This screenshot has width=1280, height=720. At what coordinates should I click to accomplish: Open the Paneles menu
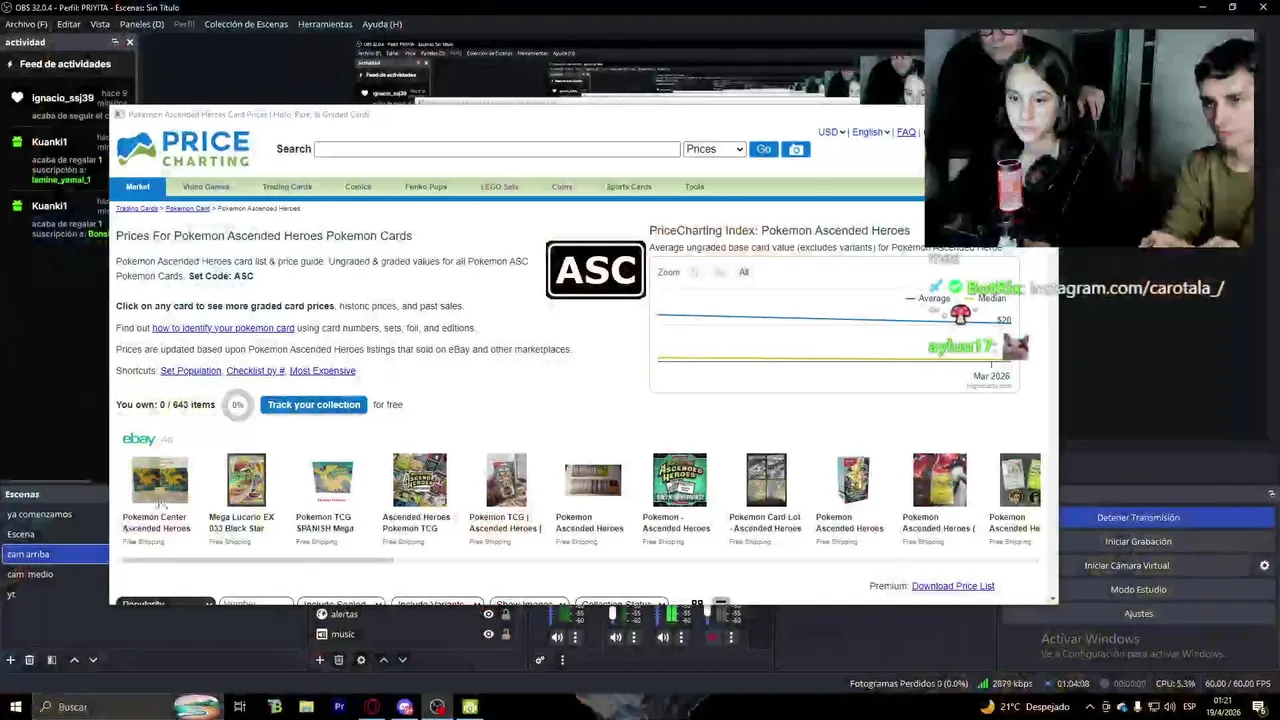point(142,24)
